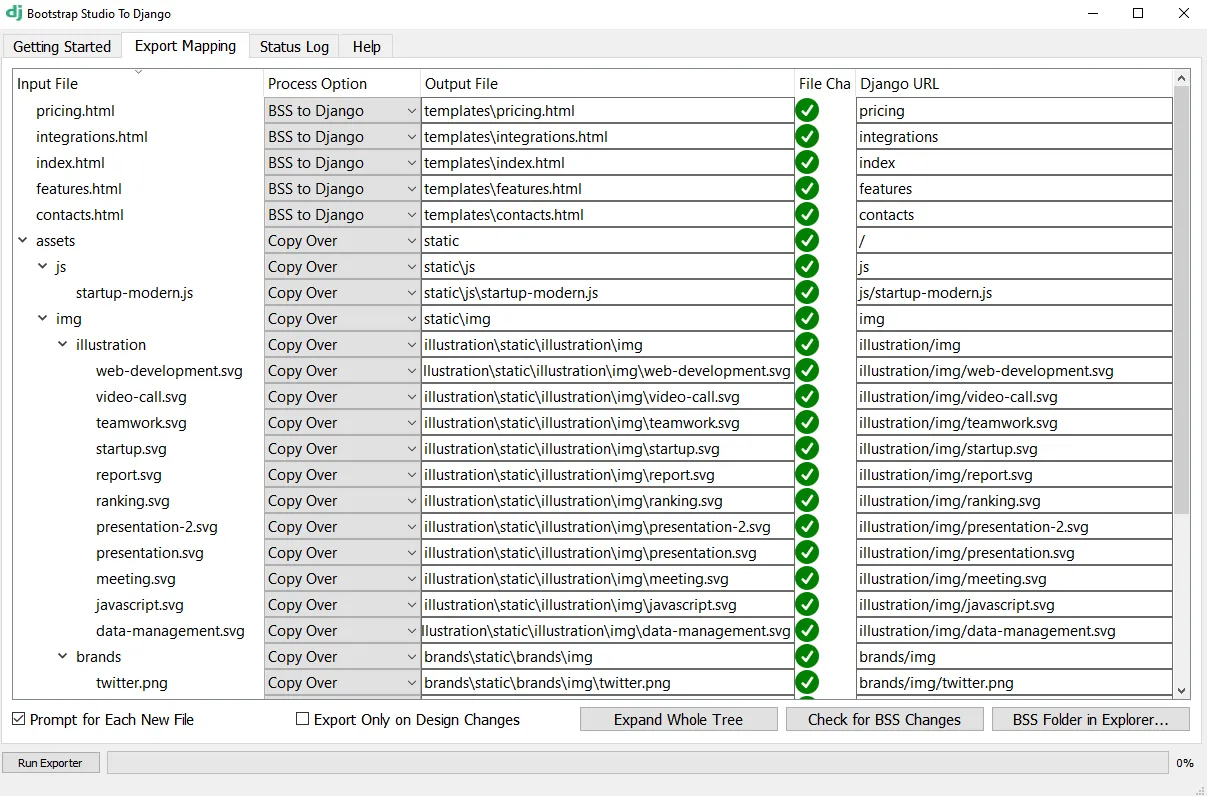
Task: Open Process Option dropdown for index.html
Action: tap(342, 162)
